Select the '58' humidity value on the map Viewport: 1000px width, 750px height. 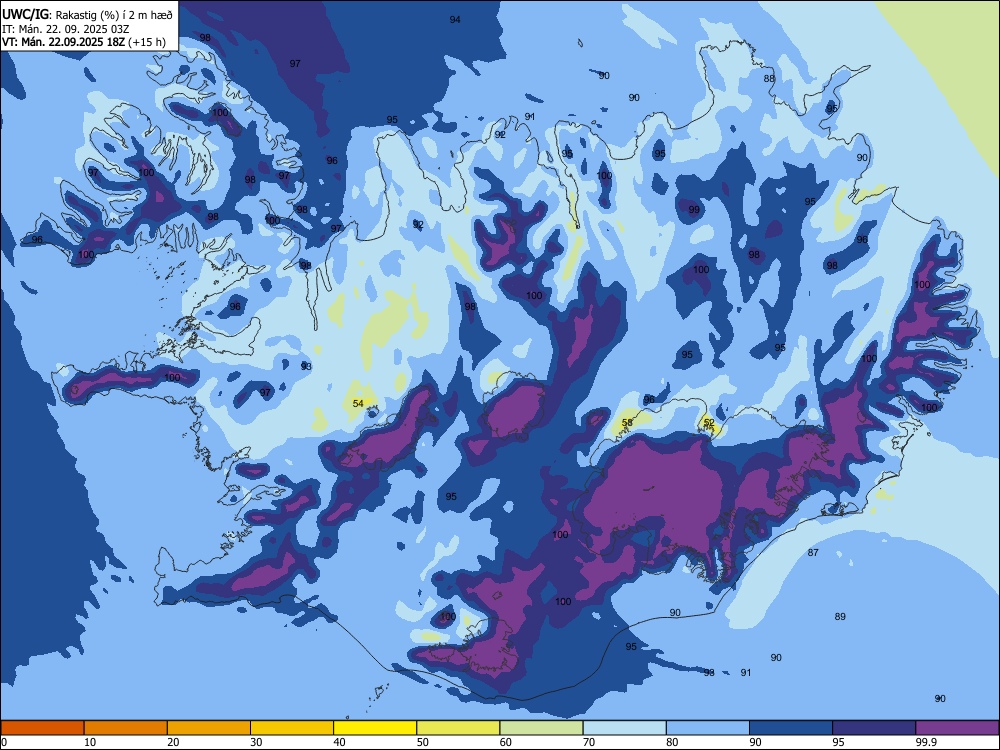pos(627,422)
